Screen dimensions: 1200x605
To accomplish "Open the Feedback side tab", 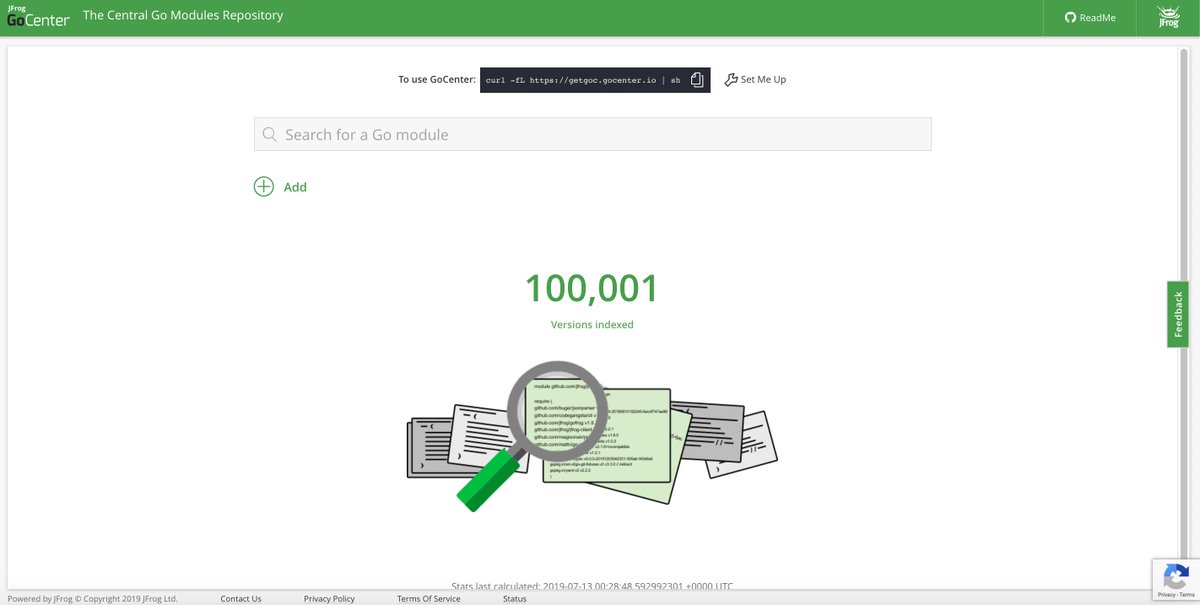I will tap(1178, 314).
